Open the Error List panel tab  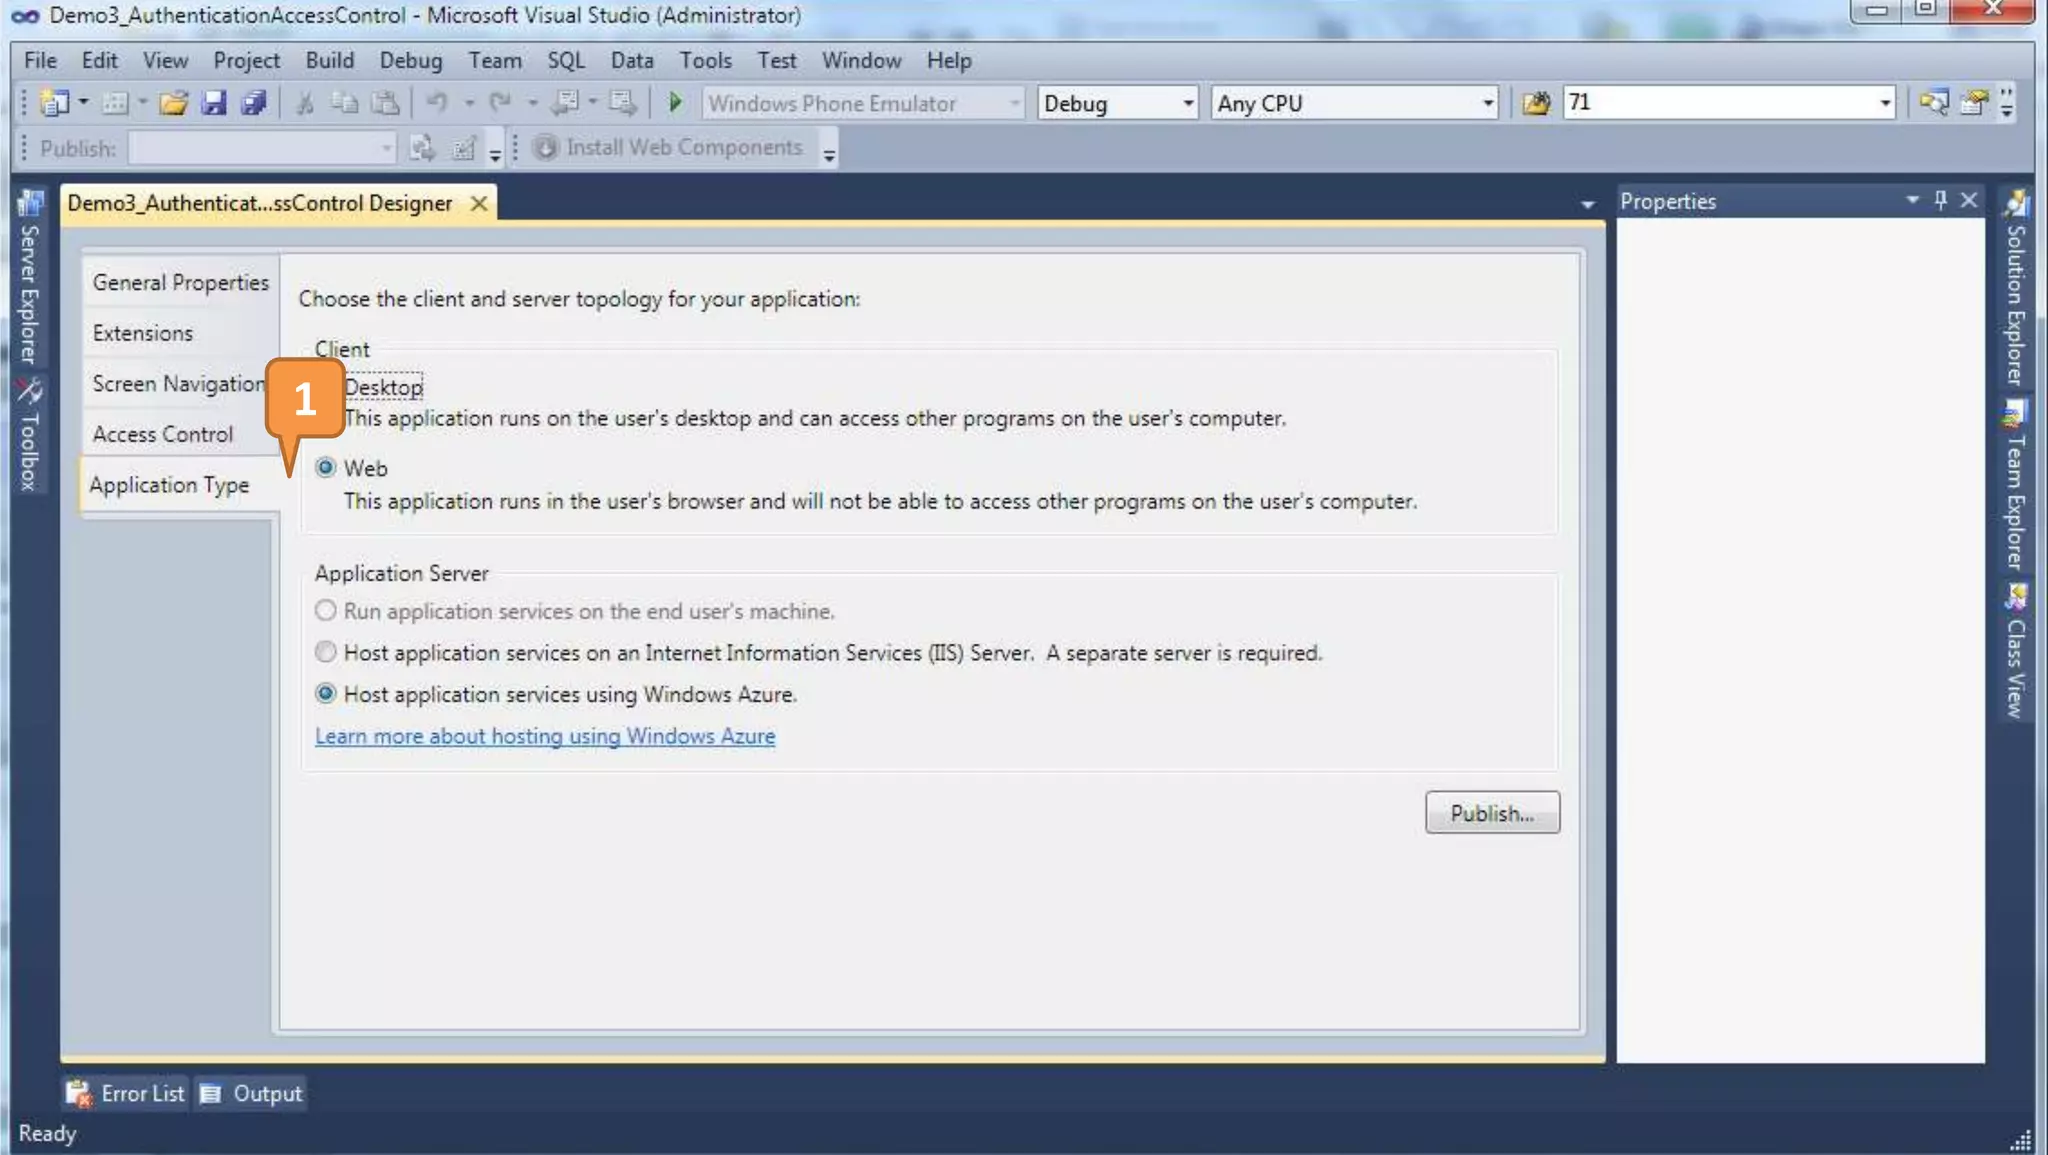coord(126,1093)
